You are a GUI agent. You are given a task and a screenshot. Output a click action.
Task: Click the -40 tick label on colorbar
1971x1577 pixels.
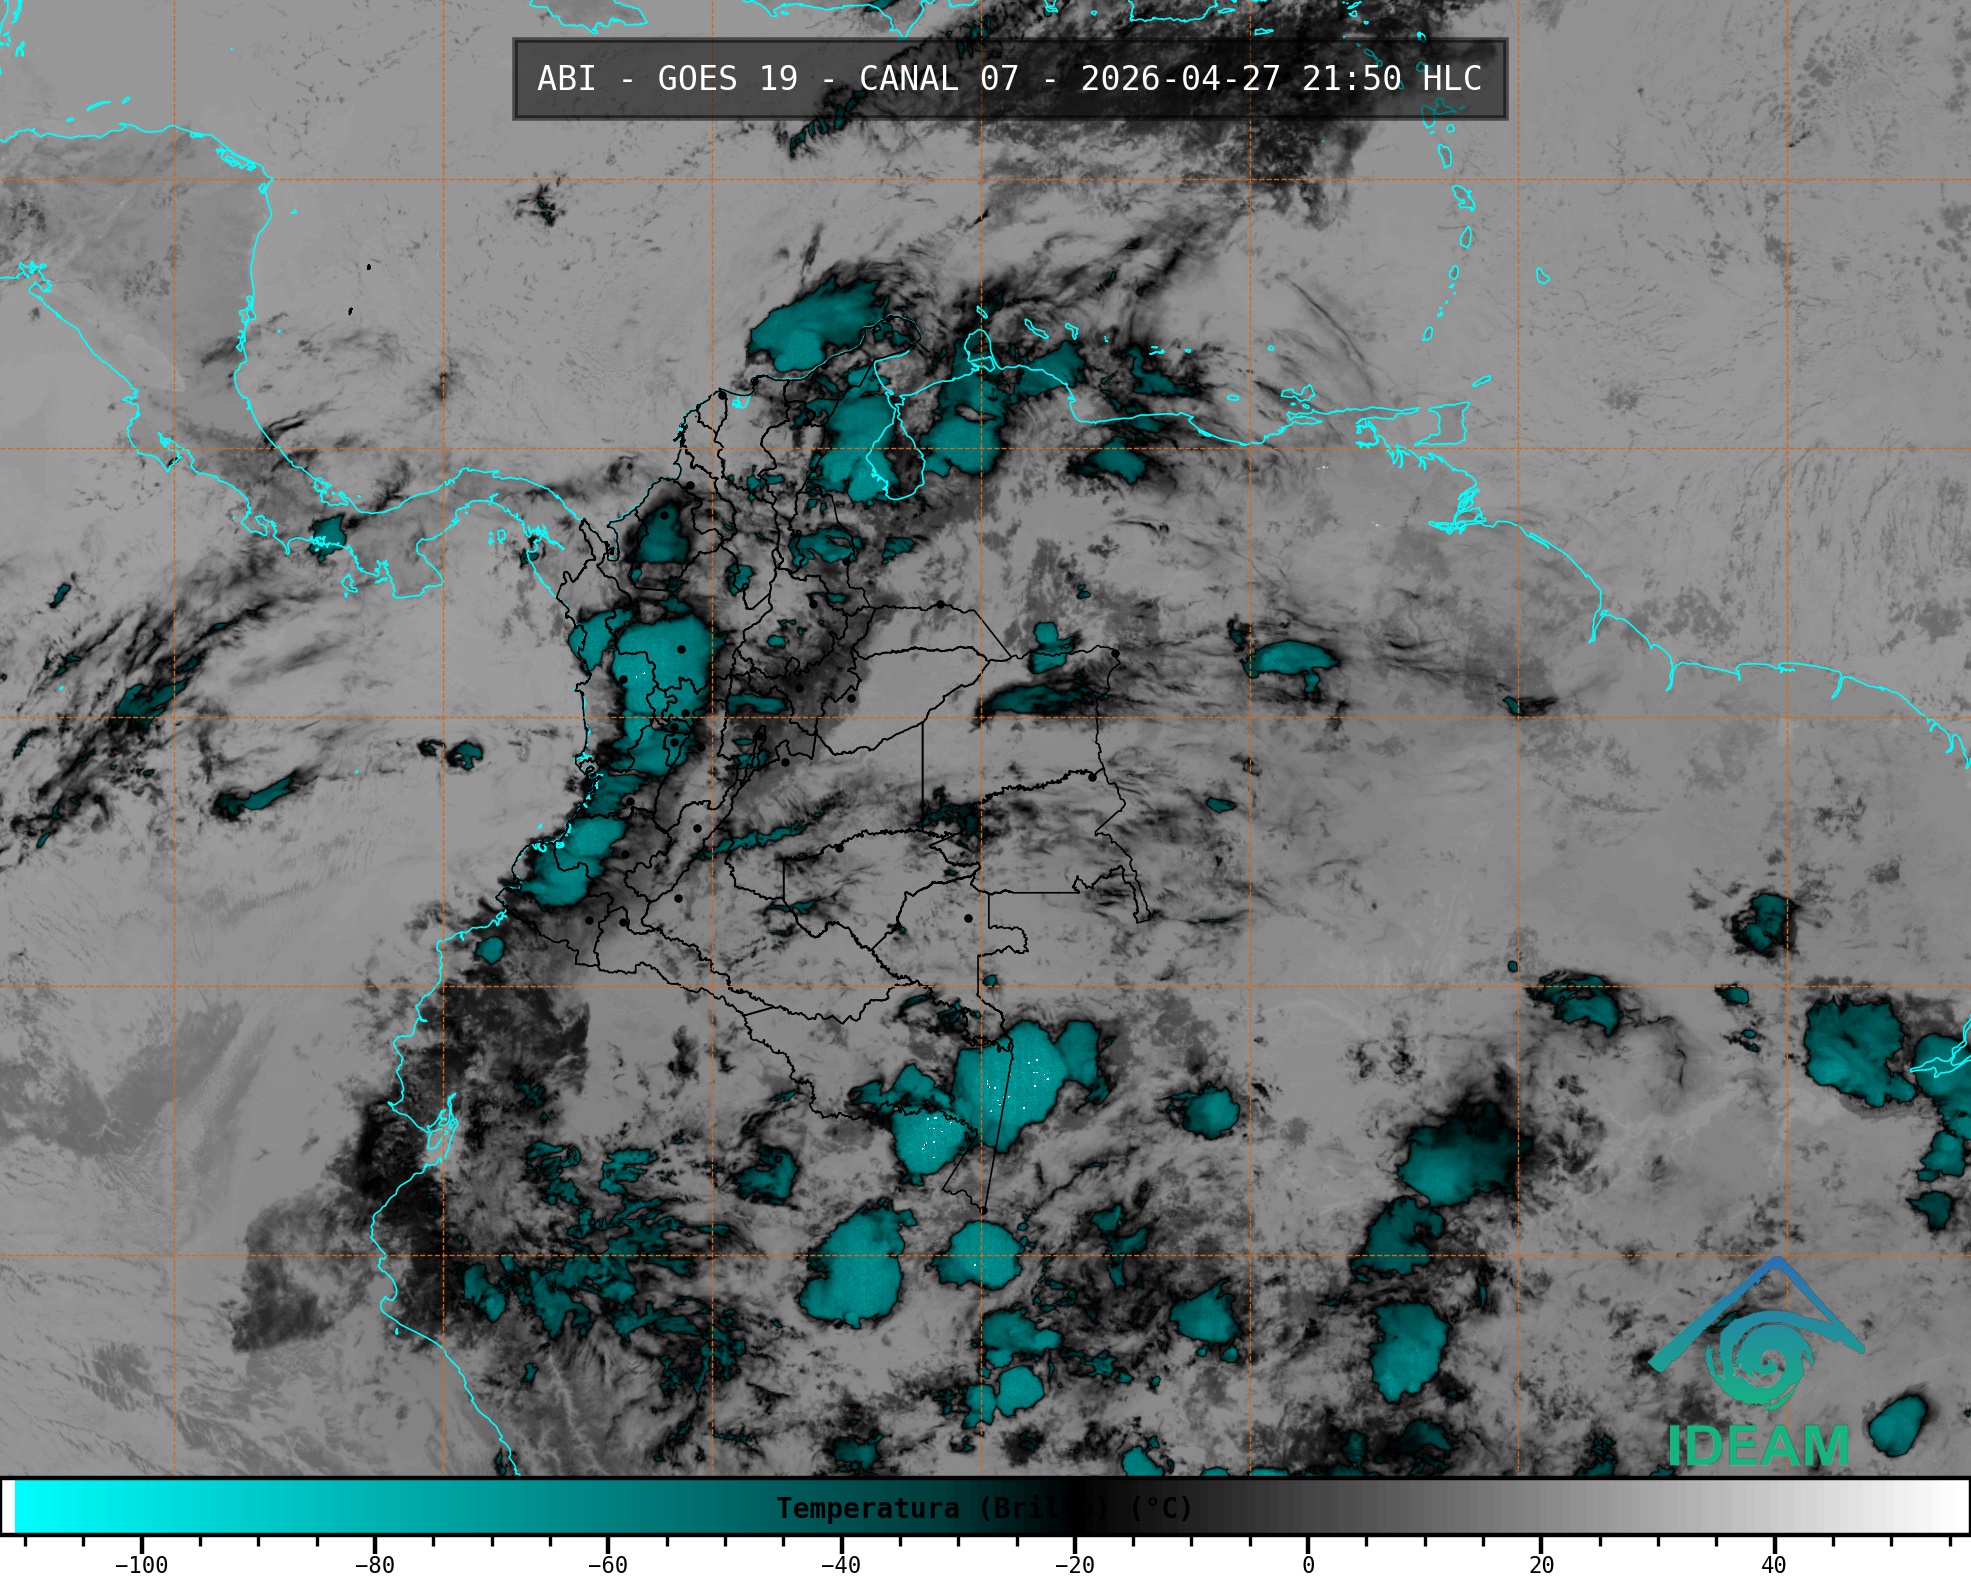(x=840, y=1565)
